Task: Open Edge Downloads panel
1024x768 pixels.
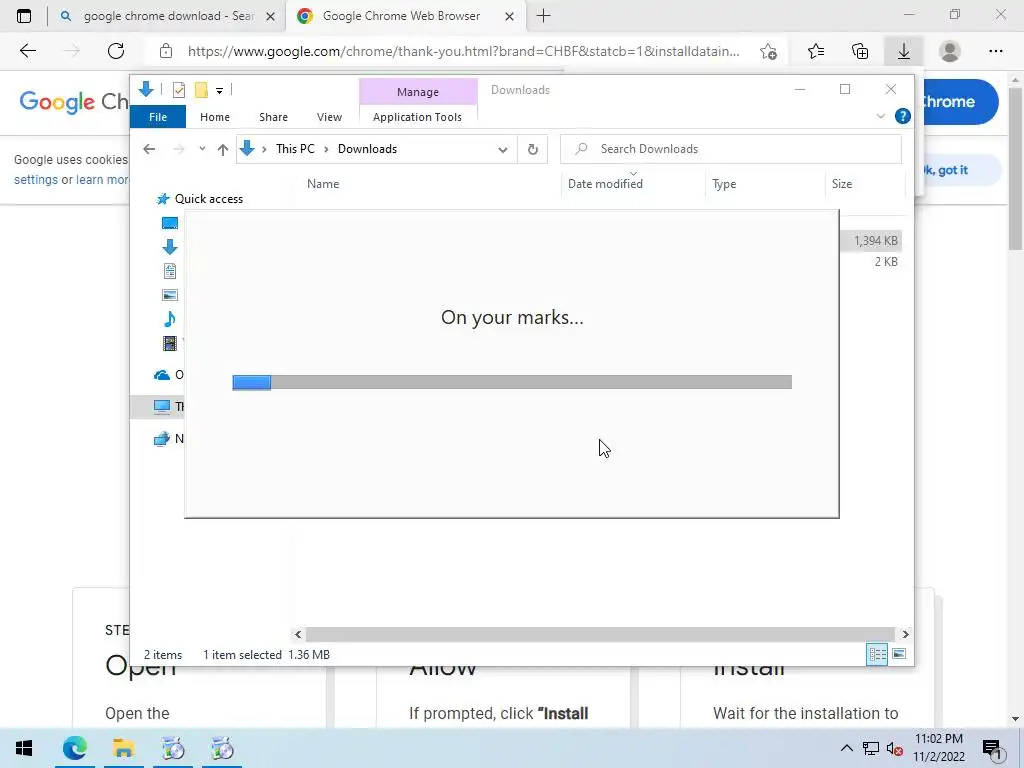Action: (904, 51)
